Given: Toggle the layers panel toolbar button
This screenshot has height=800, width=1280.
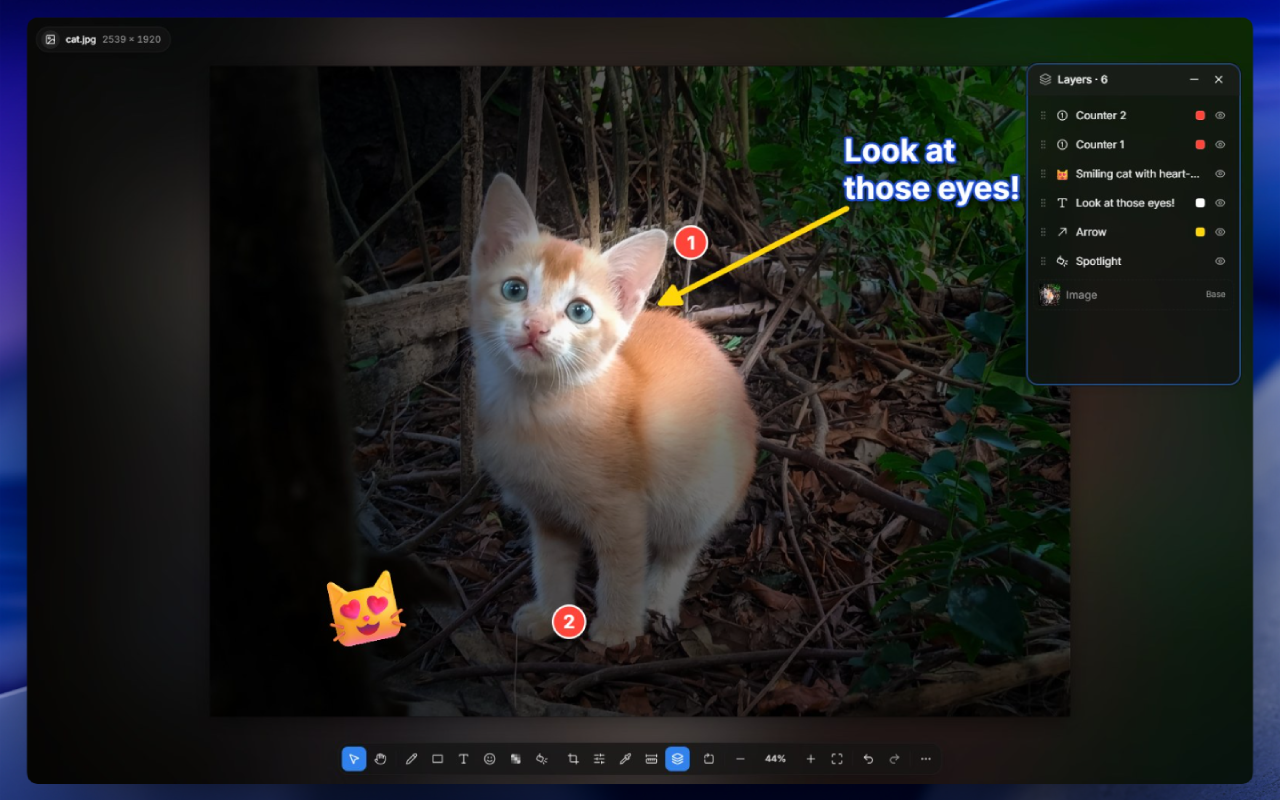Looking at the screenshot, I should pyautogui.click(x=677, y=759).
